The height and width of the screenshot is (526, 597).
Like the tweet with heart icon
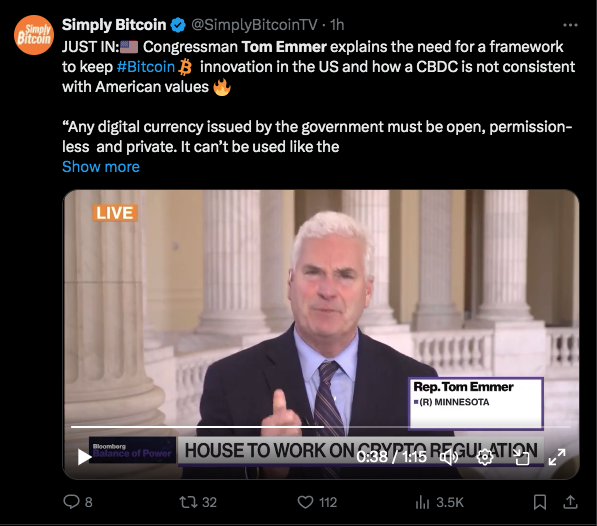(x=305, y=502)
